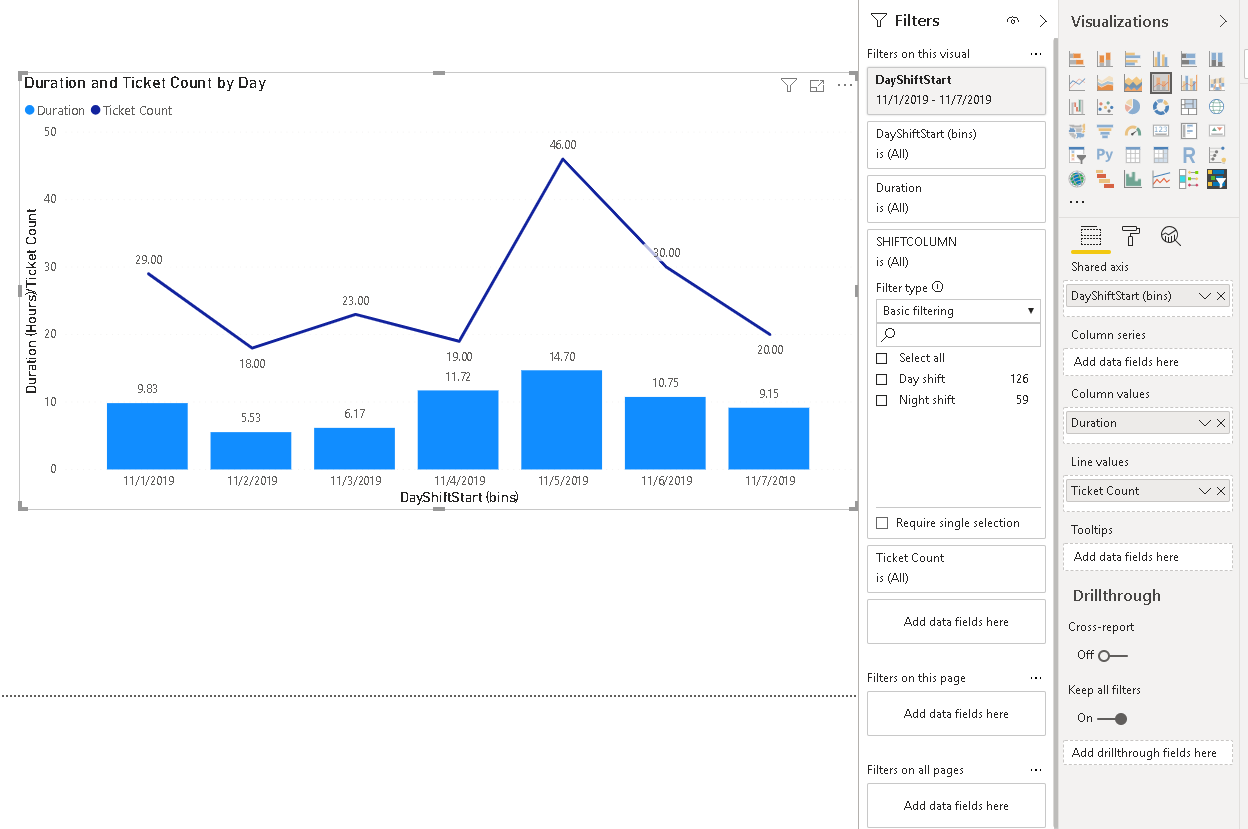Check the Day shift checkbox
This screenshot has width=1248, height=829.
(881, 379)
